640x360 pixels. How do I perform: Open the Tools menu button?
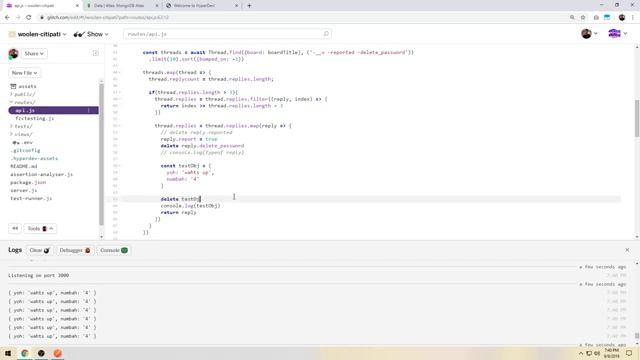(x=40, y=229)
